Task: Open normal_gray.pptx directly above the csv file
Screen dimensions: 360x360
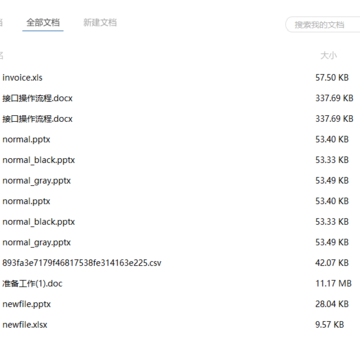Action: [x=37, y=242]
